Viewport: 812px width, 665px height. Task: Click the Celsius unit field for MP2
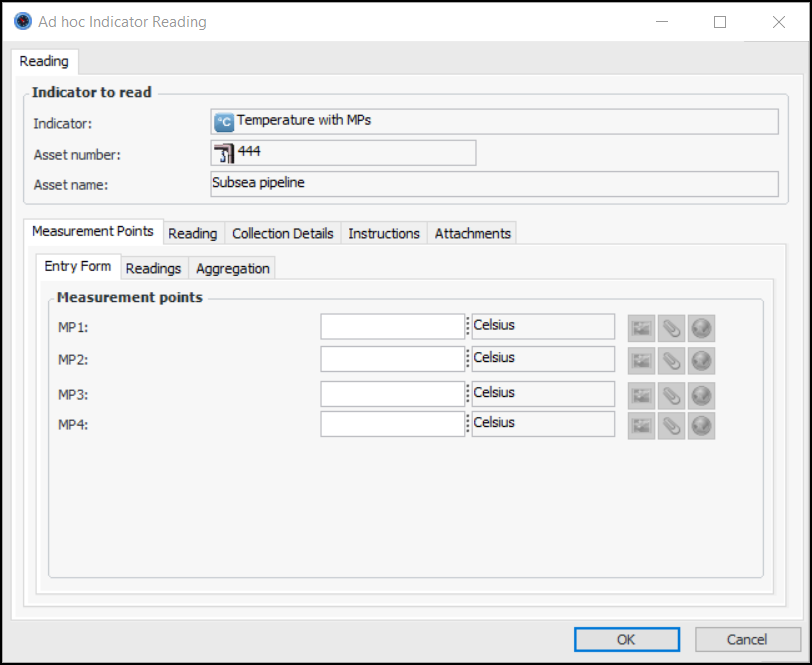[543, 359]
